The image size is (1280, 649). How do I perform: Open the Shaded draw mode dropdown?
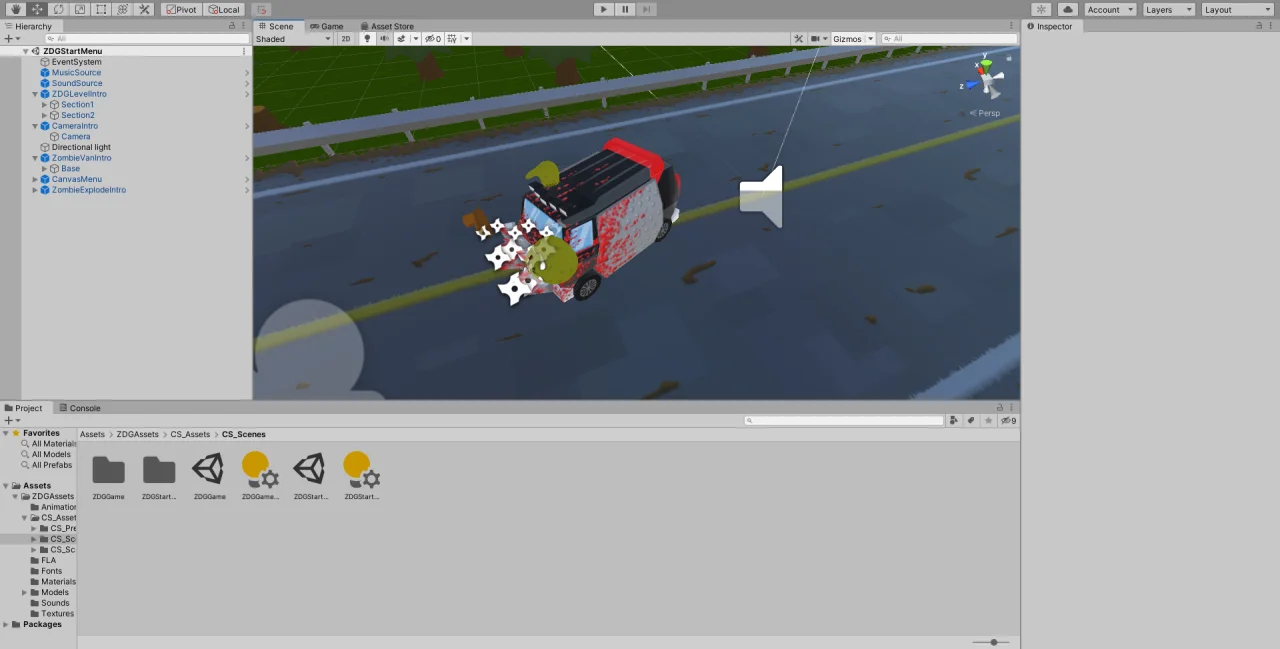tap(293, 39)
